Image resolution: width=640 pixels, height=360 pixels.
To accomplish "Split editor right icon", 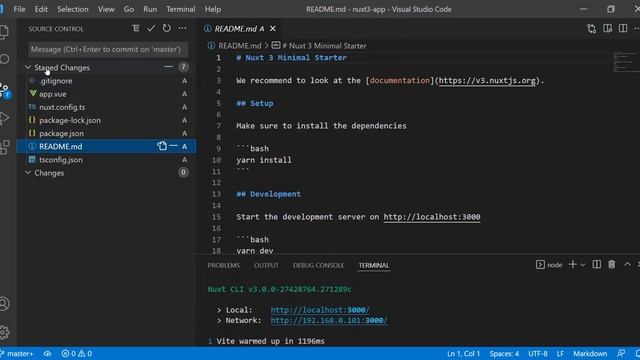I will 623,29.
